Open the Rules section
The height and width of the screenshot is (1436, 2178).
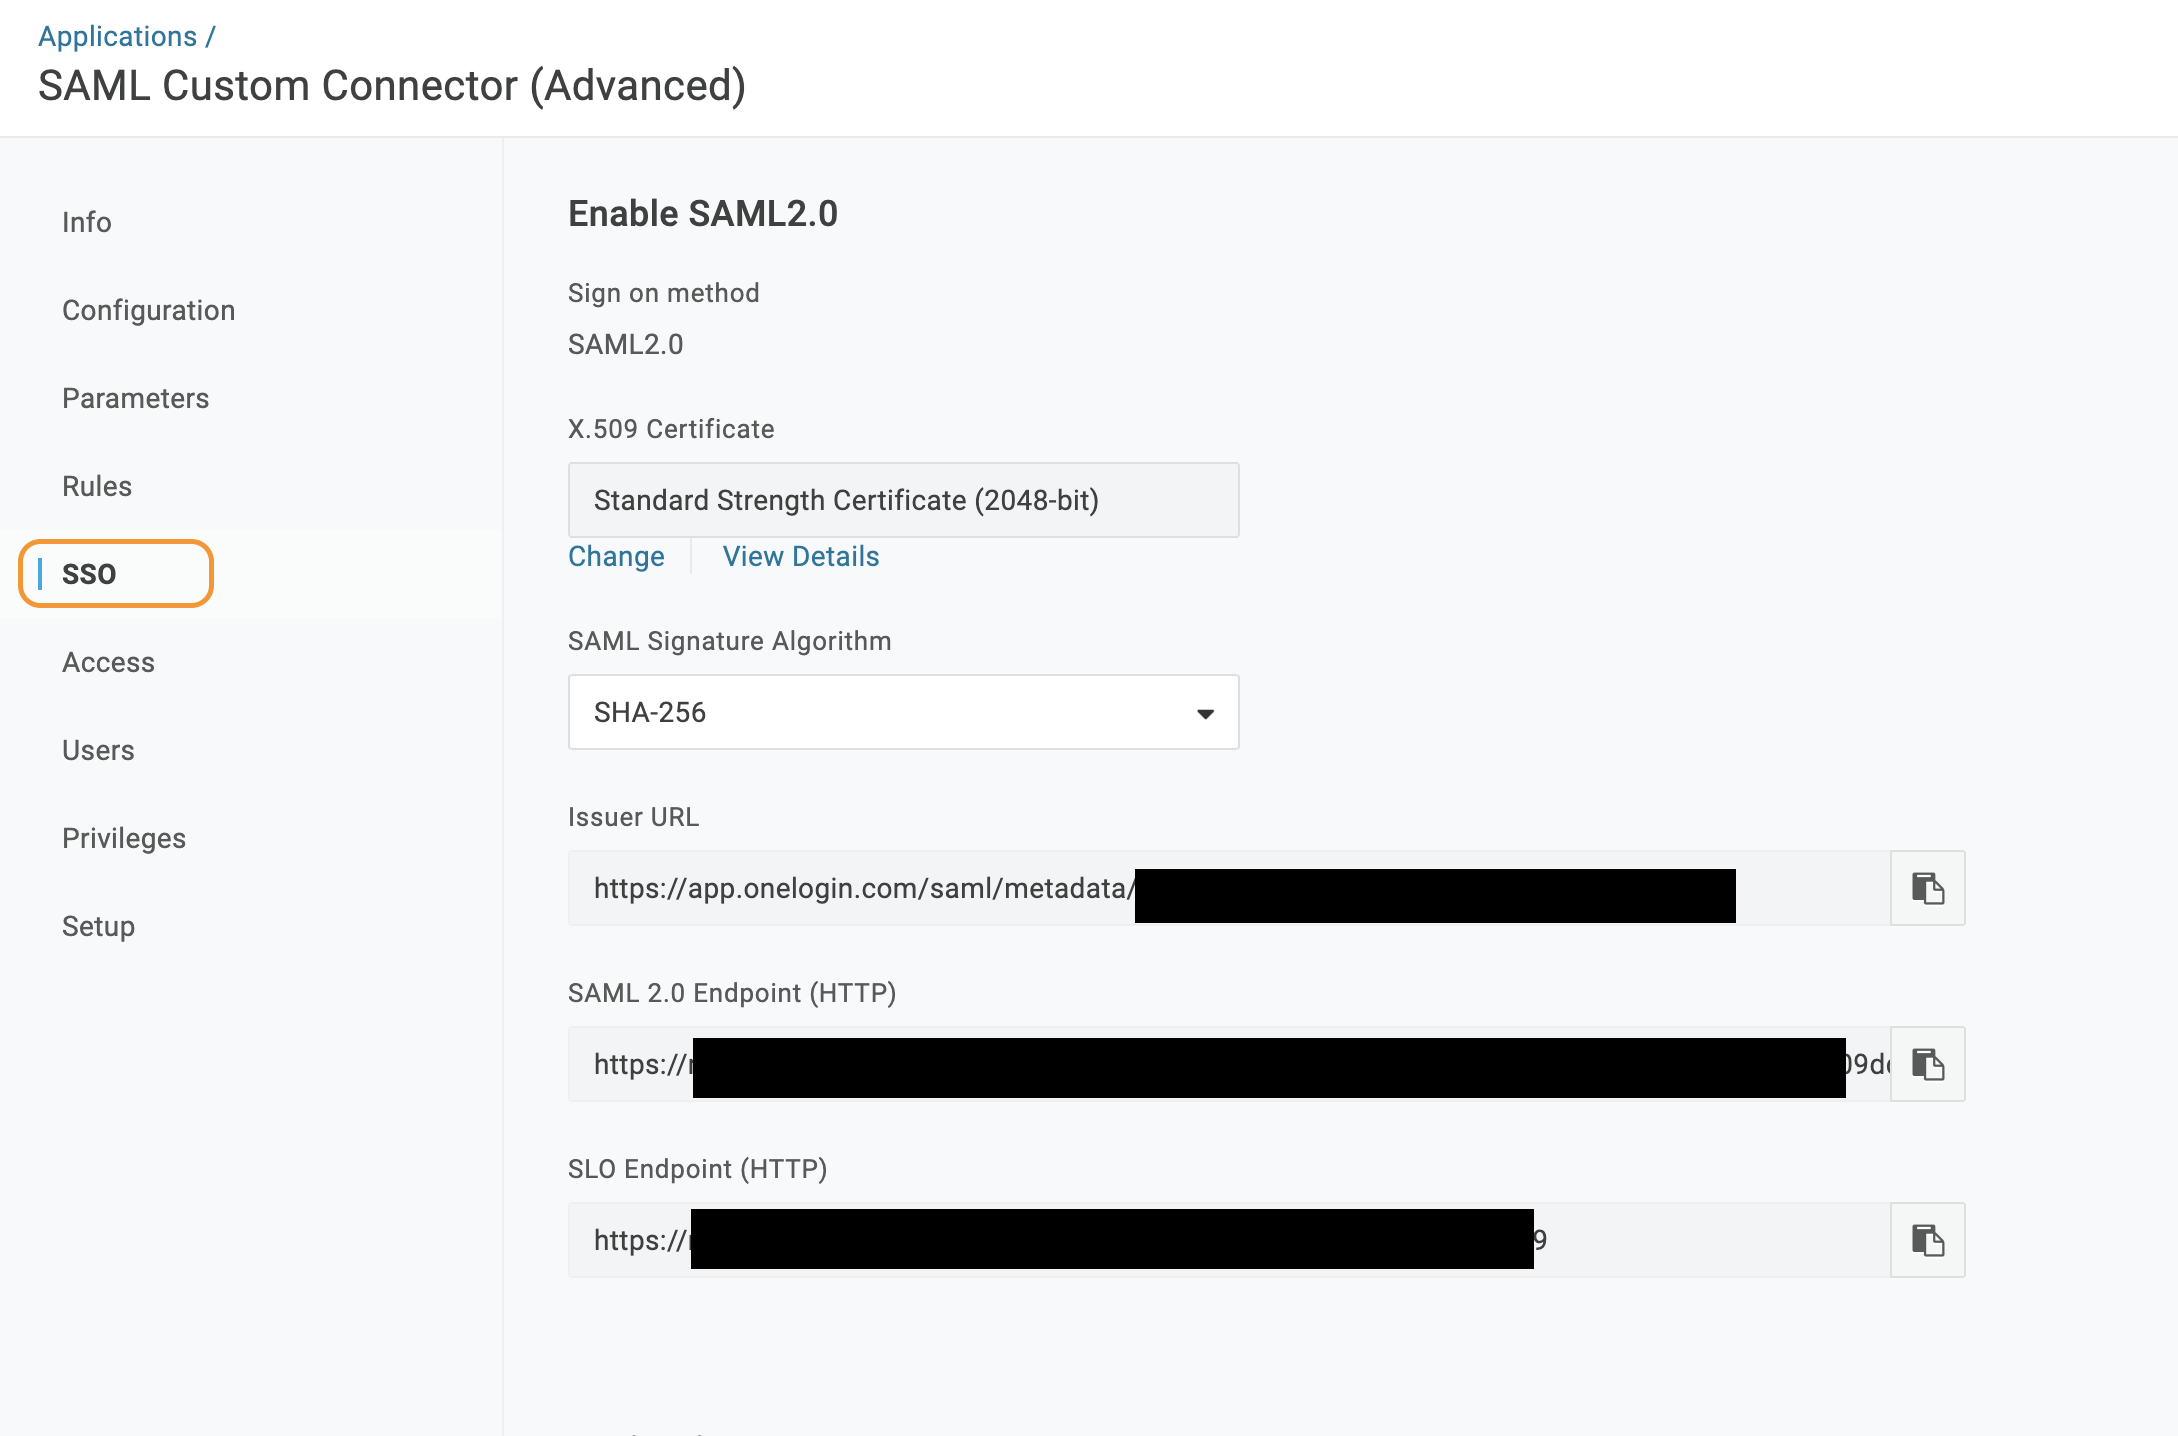click(97, 486)
